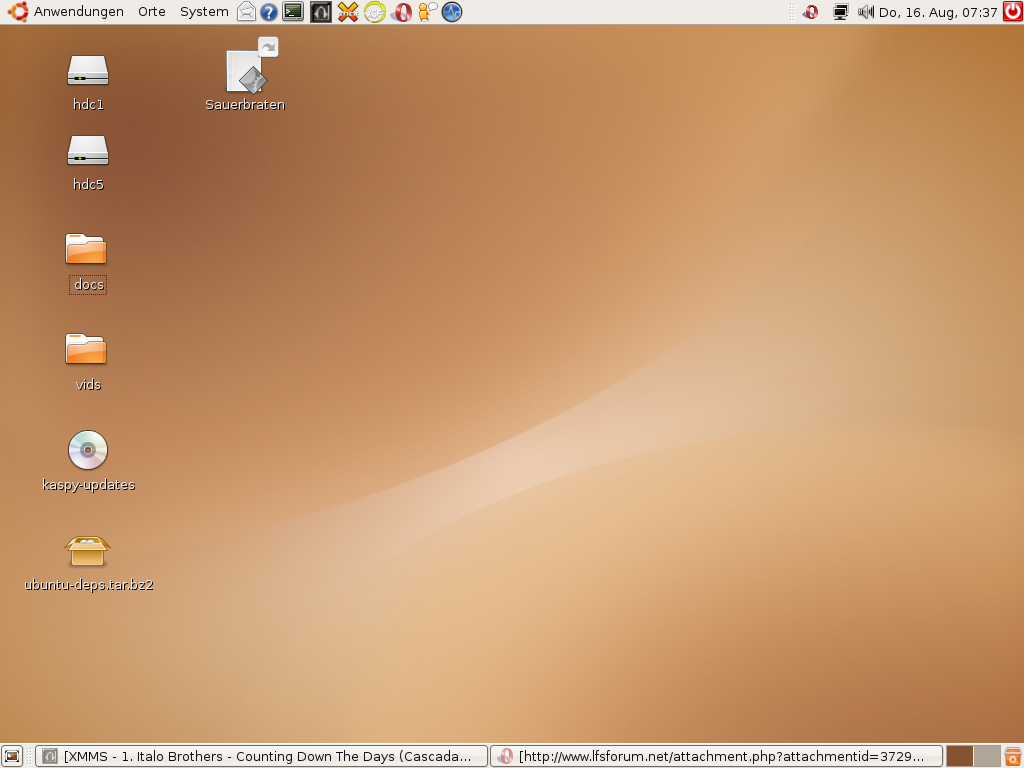Viewport: 1024px width, 768px height.
Task: Open the Anwendungen menu
Action: 78,12
